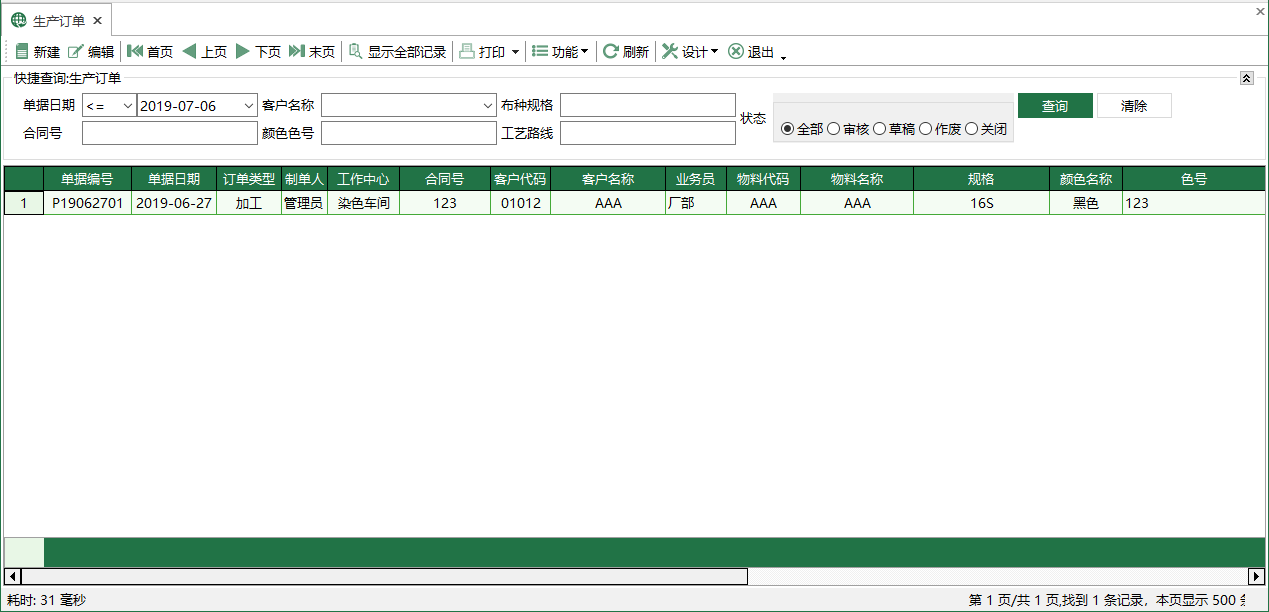Click the 颜色色号 input field
Image resolution: width=1269 pixels, height=612 pixels.
[x=408, y=133]
